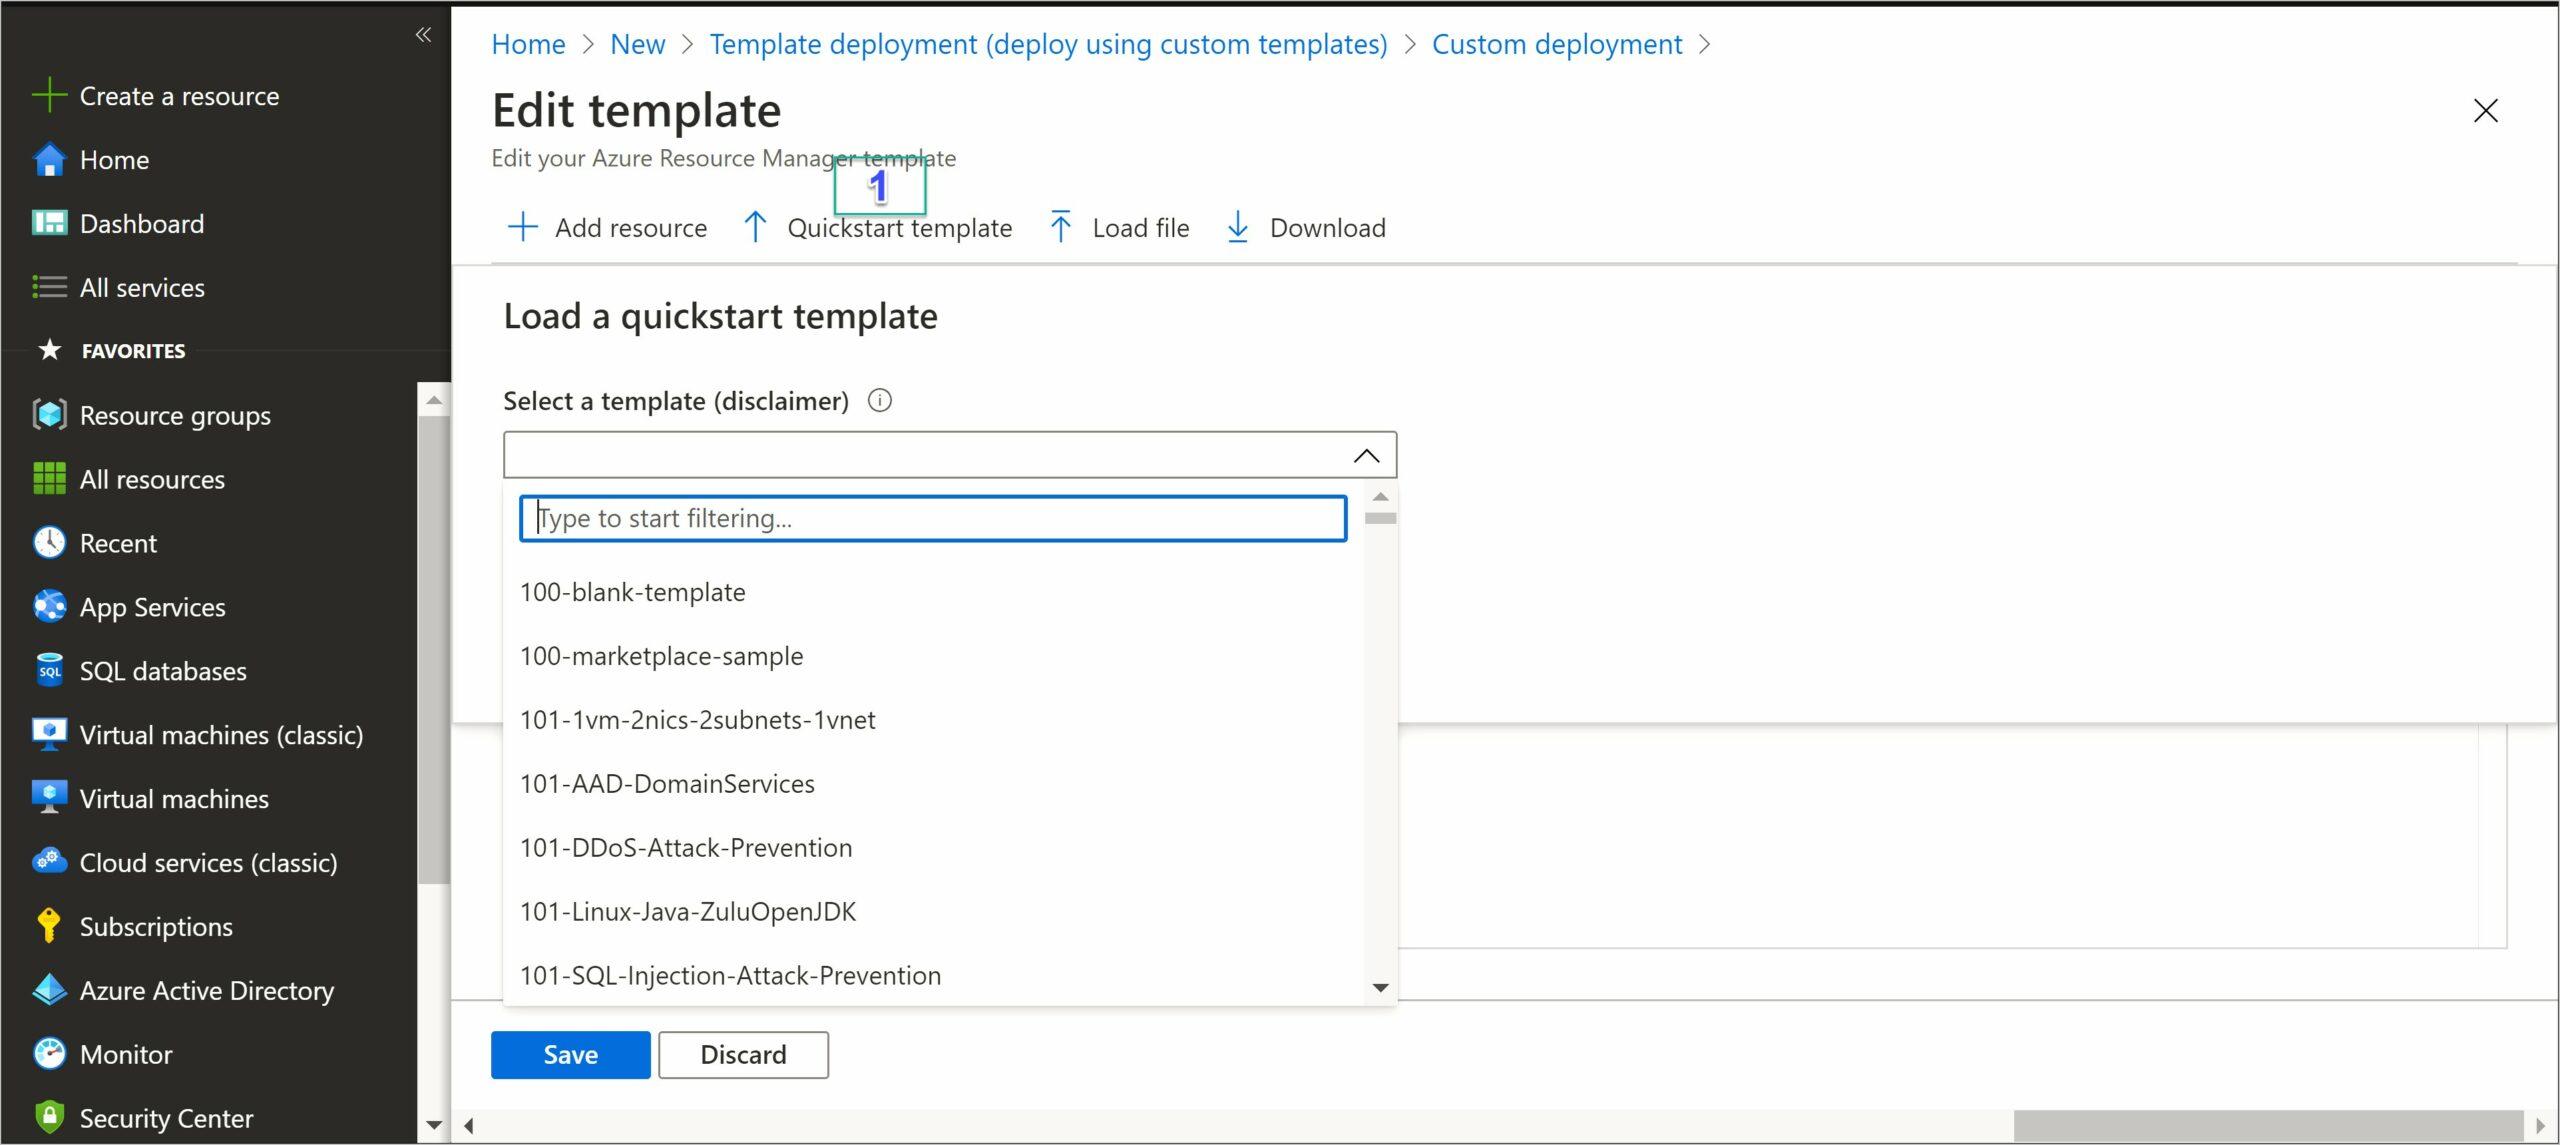Open App Services menu label
The image size is (2560, 1145).
153,608
